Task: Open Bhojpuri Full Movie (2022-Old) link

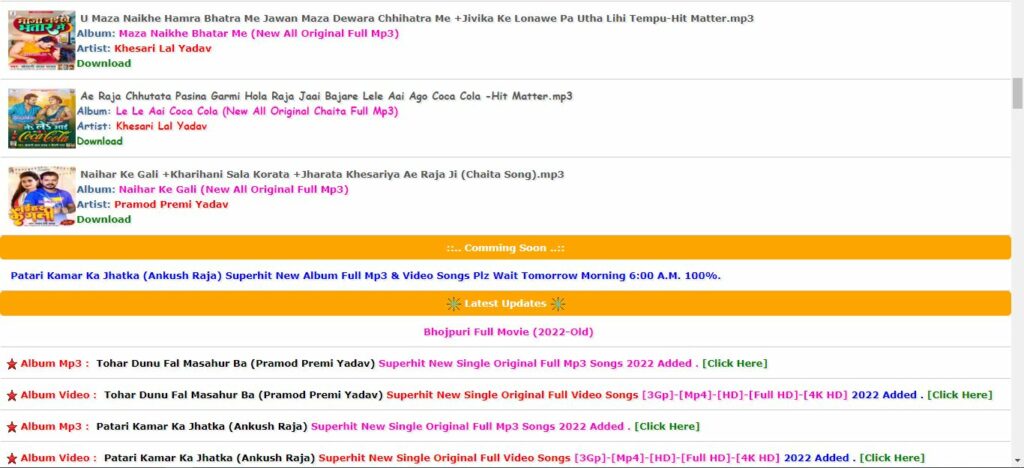Action: 508,332
